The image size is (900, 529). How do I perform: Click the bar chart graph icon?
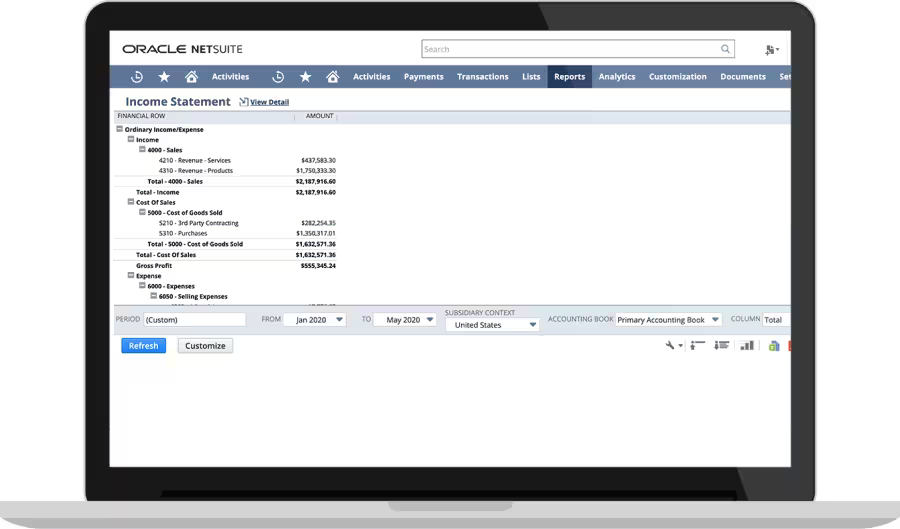pyautogui.click(x=746, y=346)
